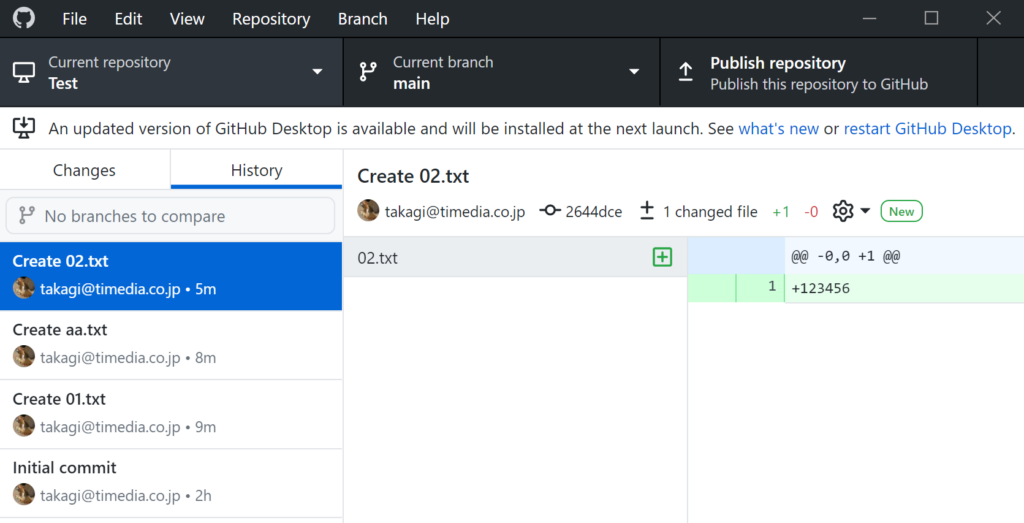Image resolution: width=1024 pixels, height=523 pixels.
Task: Click the green New badge
Action: coord(901,211)
